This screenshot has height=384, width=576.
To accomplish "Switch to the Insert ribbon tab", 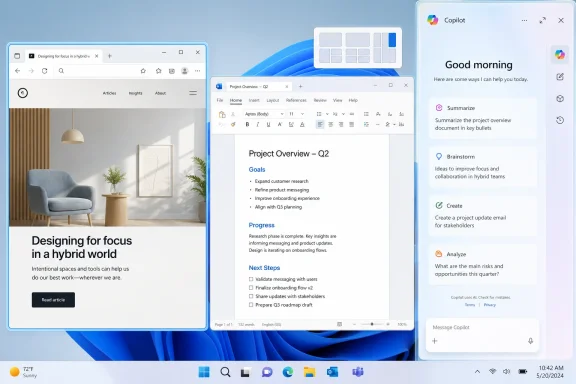I will 254,100.
